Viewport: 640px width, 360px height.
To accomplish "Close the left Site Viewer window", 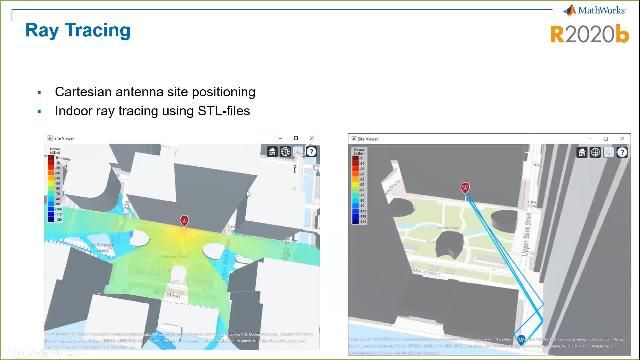I will tap(312, 138).
